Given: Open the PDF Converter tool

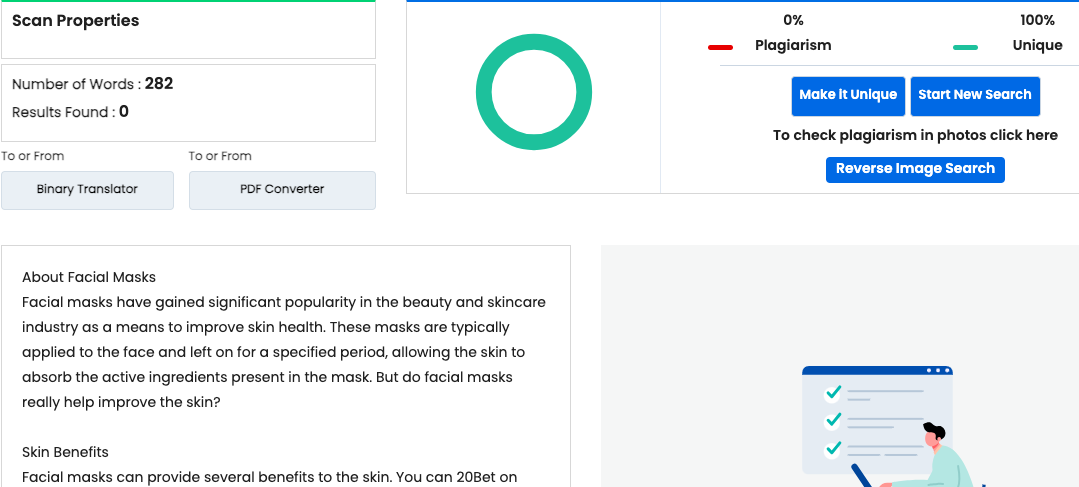Looking at the screenshot, I should 282,189.
